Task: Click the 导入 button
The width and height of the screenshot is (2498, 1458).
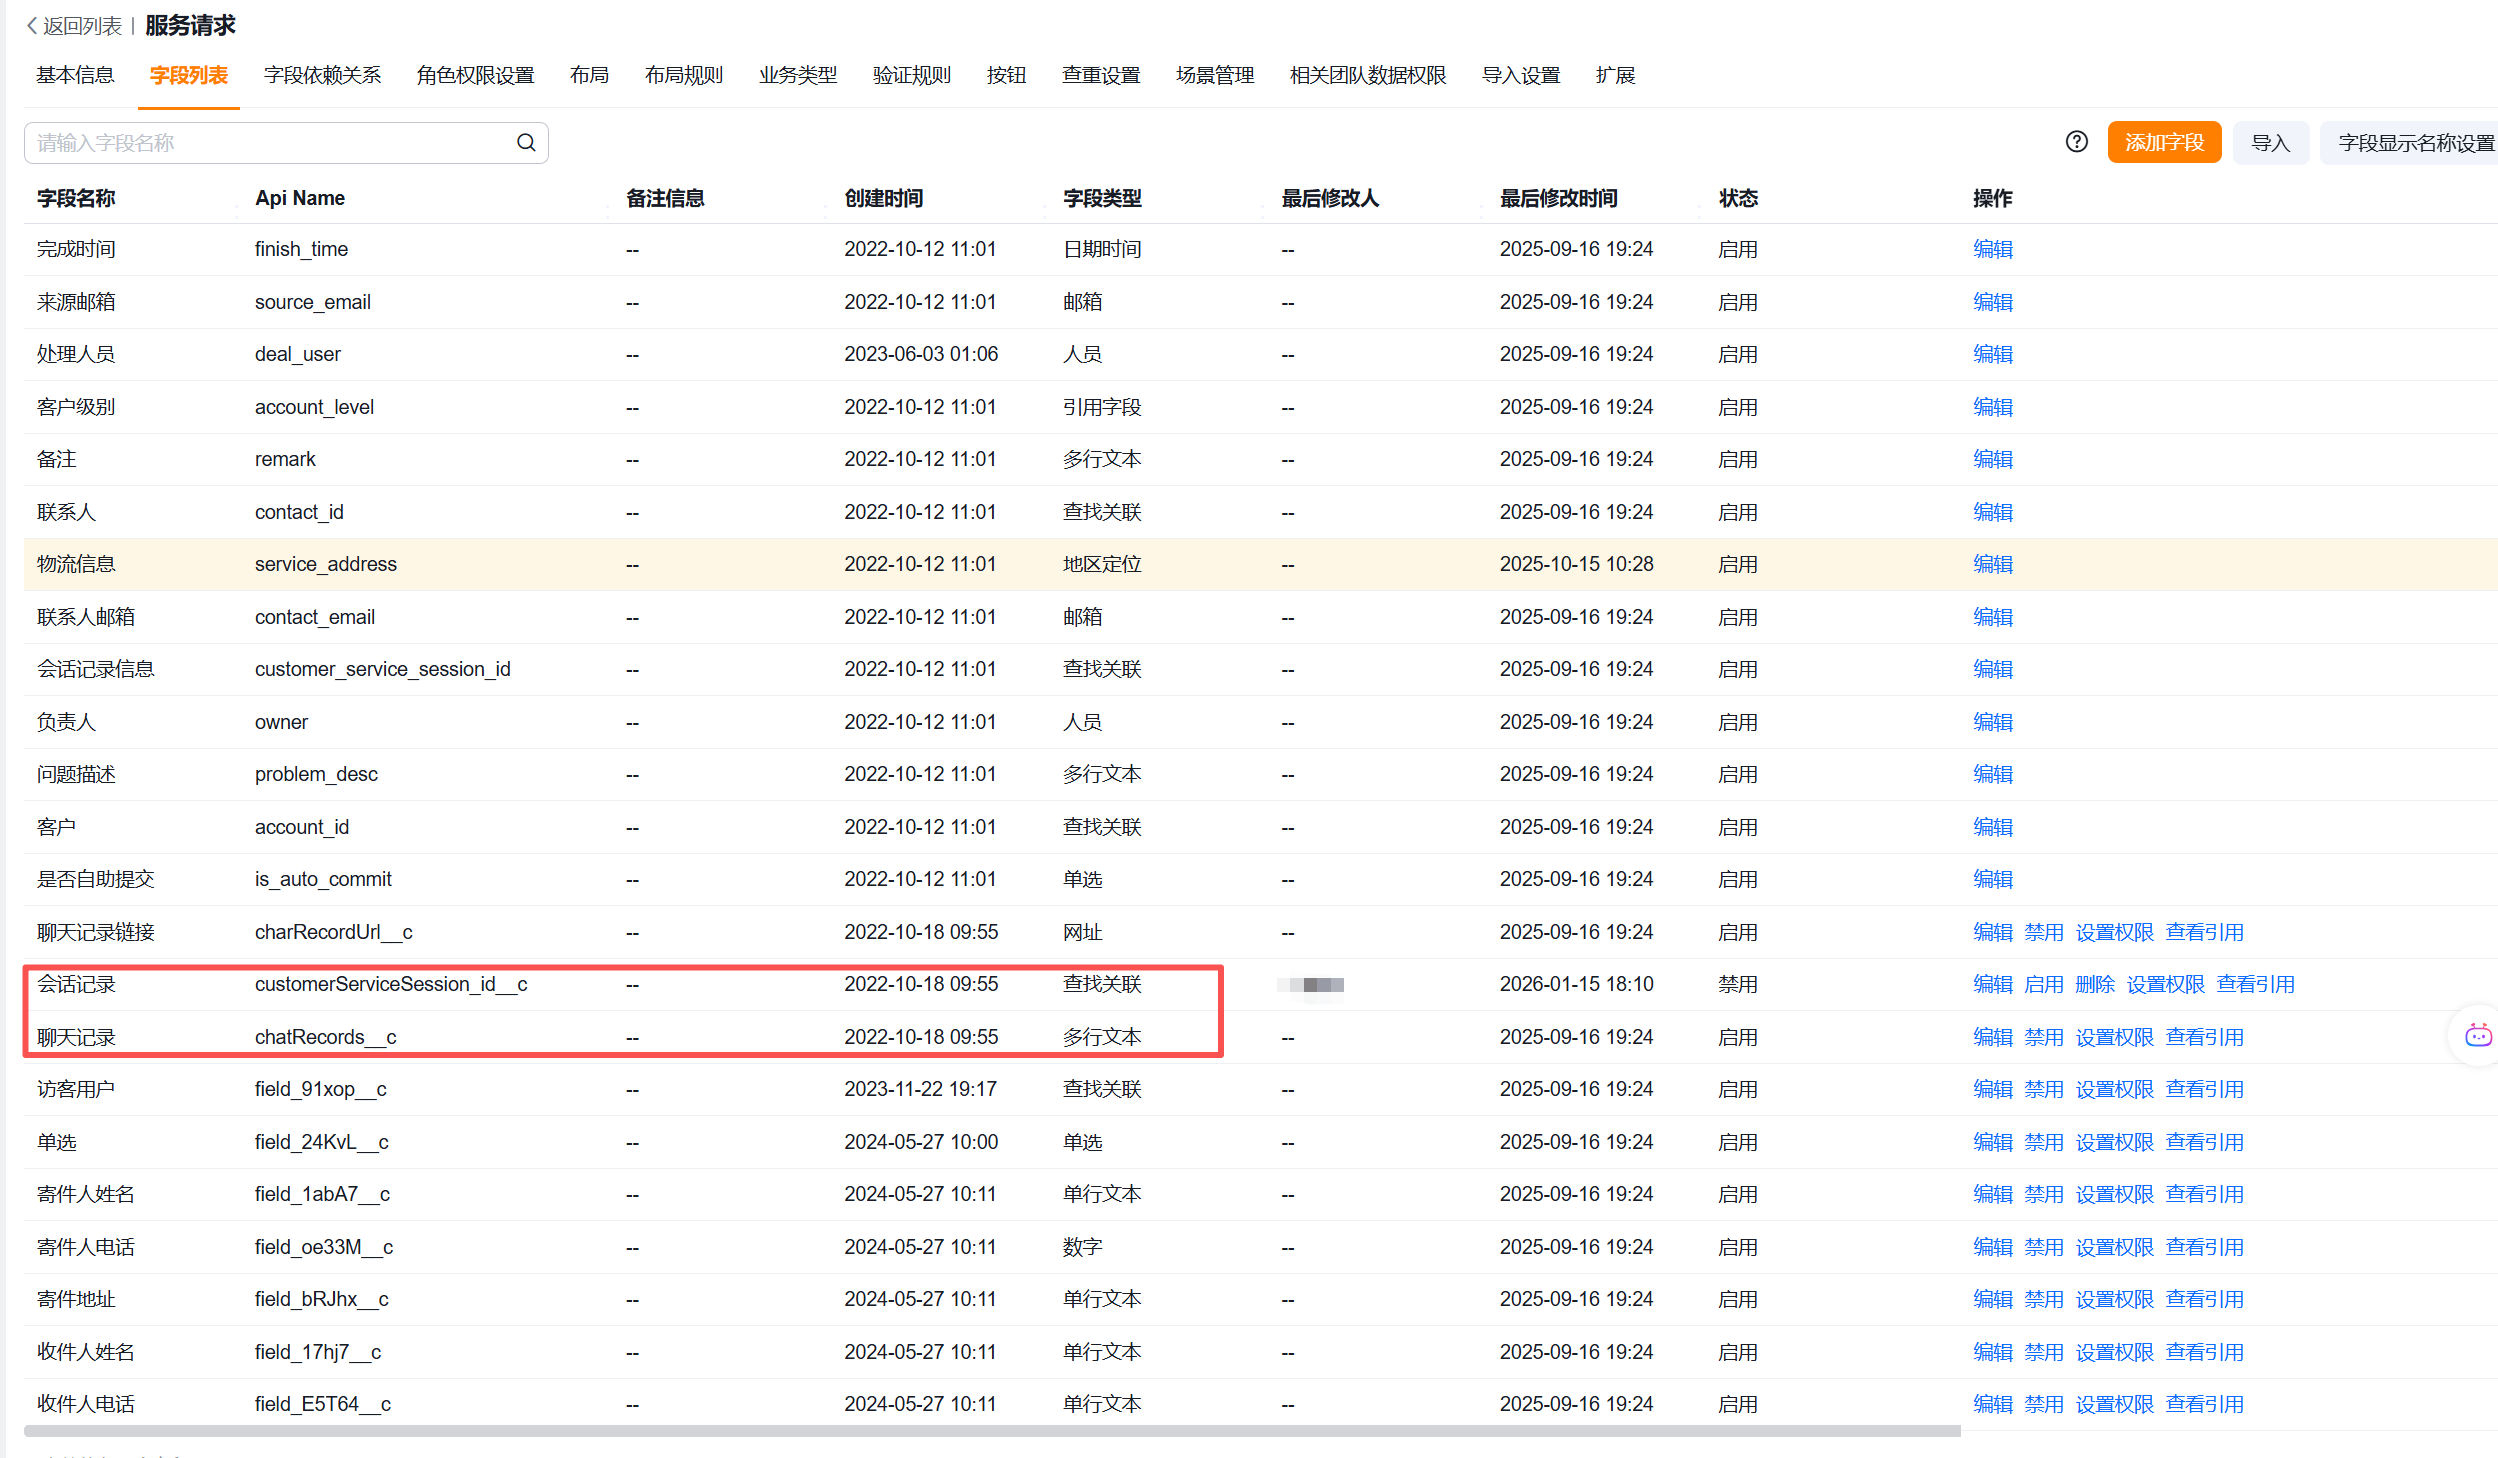Action: 2269,143
